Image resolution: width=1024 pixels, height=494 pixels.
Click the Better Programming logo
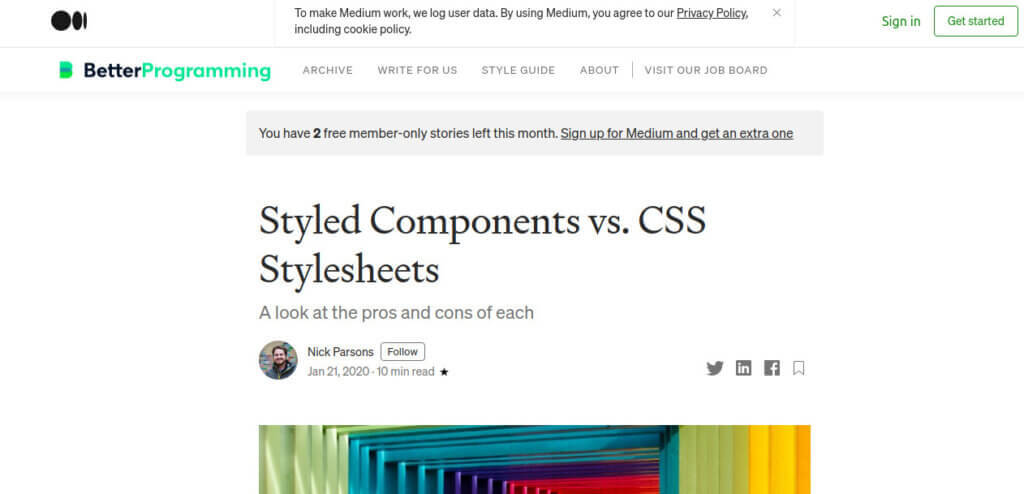[x=165, y=70]
